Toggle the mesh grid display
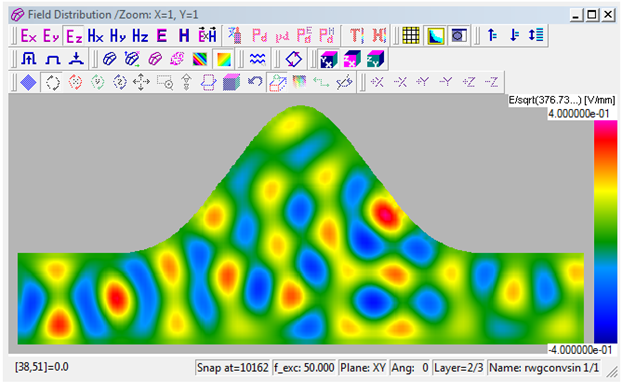Viewport: 622px width, 384px height. [x=411, y=36]
